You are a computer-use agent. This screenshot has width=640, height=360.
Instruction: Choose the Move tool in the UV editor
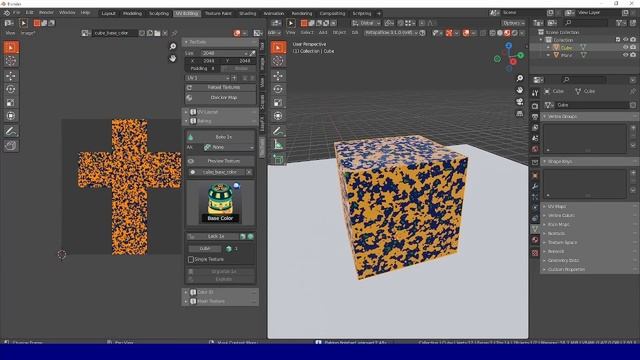click(11, 76)
